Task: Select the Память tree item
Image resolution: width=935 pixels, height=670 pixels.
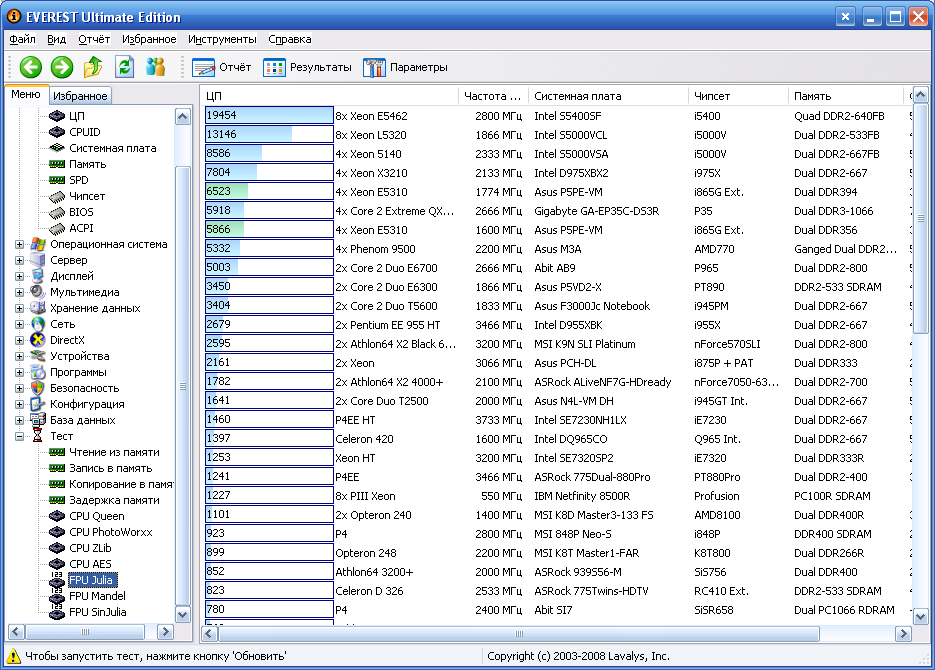Action: [x=88, y=164]
